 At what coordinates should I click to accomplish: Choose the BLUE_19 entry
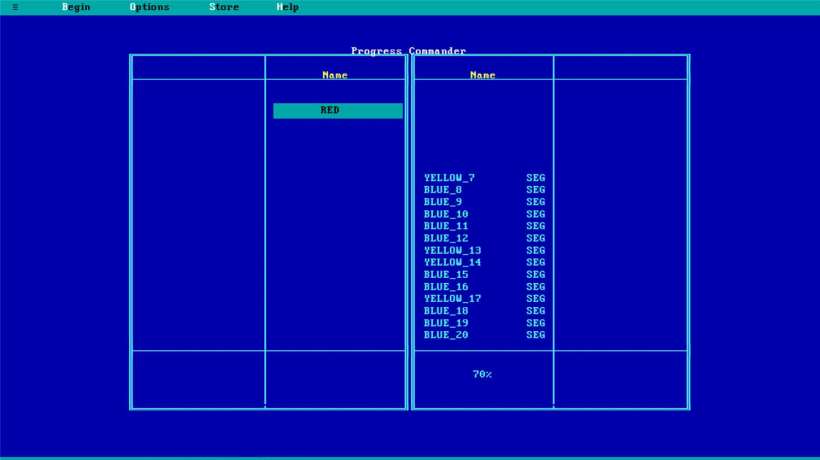coord(446,323)
